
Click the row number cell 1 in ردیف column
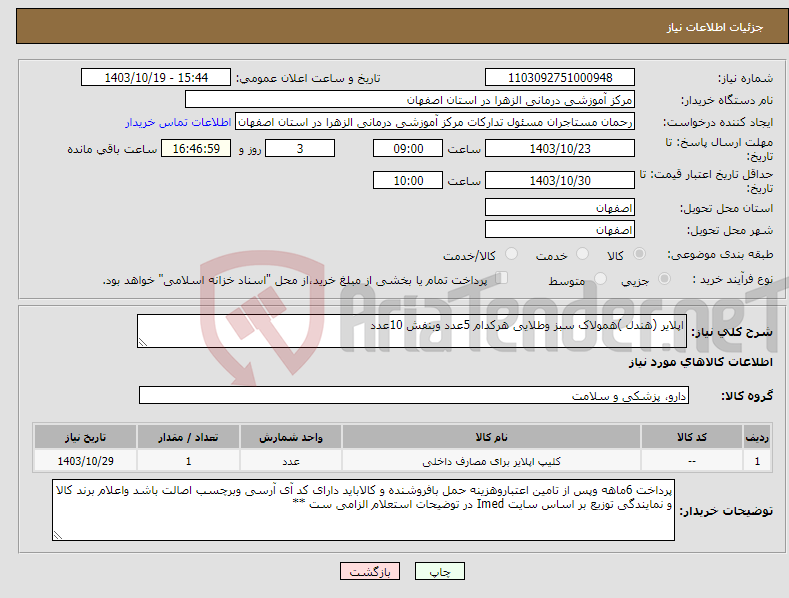tap(757, 461)
